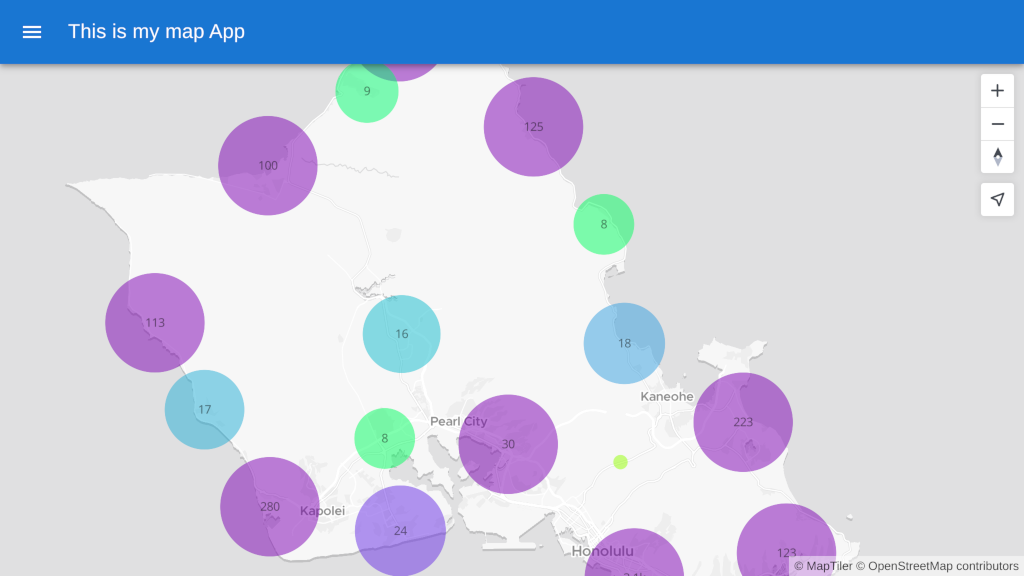Select the purple cluster showing 100
The image size is (1024, 576).
coord(268,165)
